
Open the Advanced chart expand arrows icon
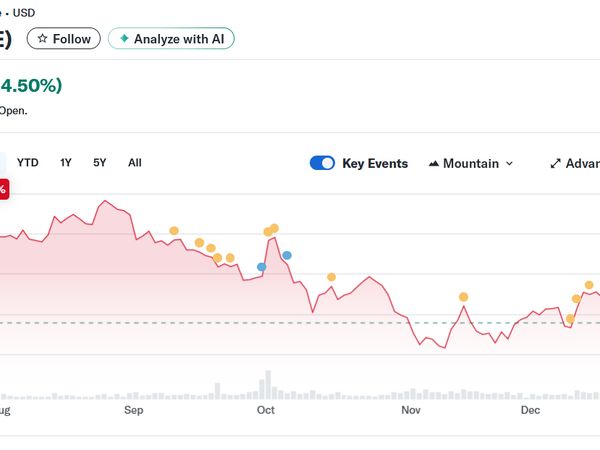pyautogui.click(x=556, y=164)
